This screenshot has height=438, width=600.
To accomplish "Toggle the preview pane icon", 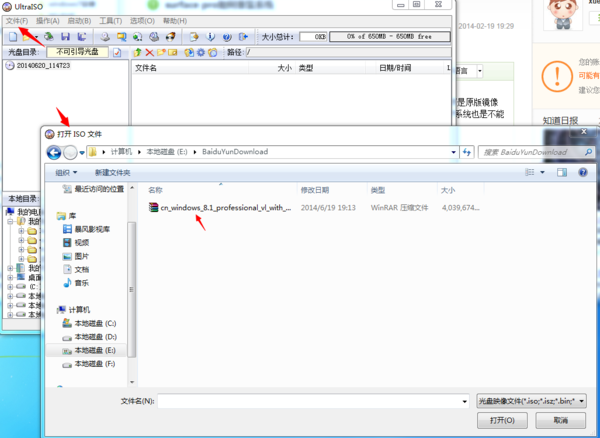I will click(x=562, y=173).
